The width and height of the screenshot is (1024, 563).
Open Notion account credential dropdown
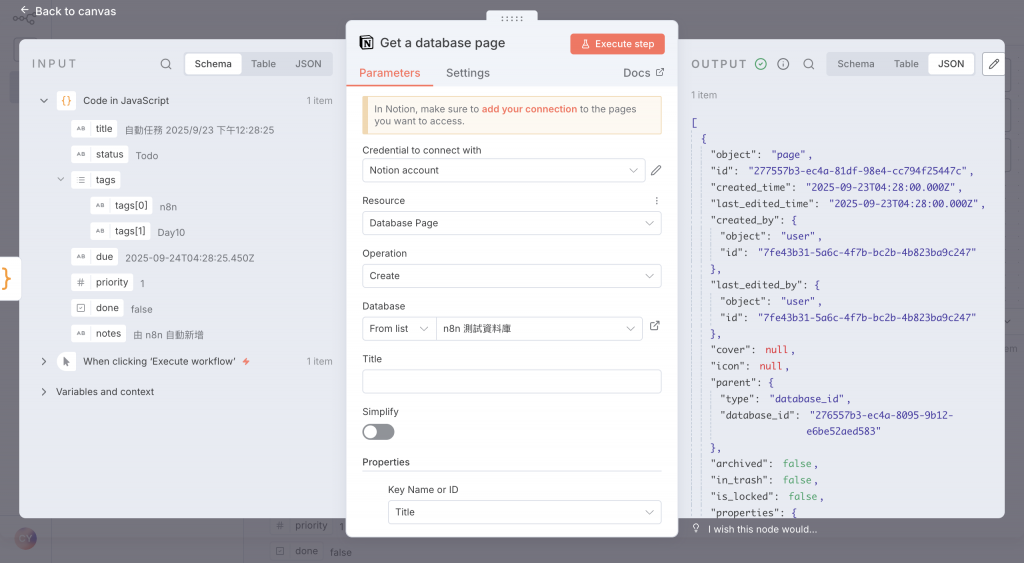pos(504,170)
